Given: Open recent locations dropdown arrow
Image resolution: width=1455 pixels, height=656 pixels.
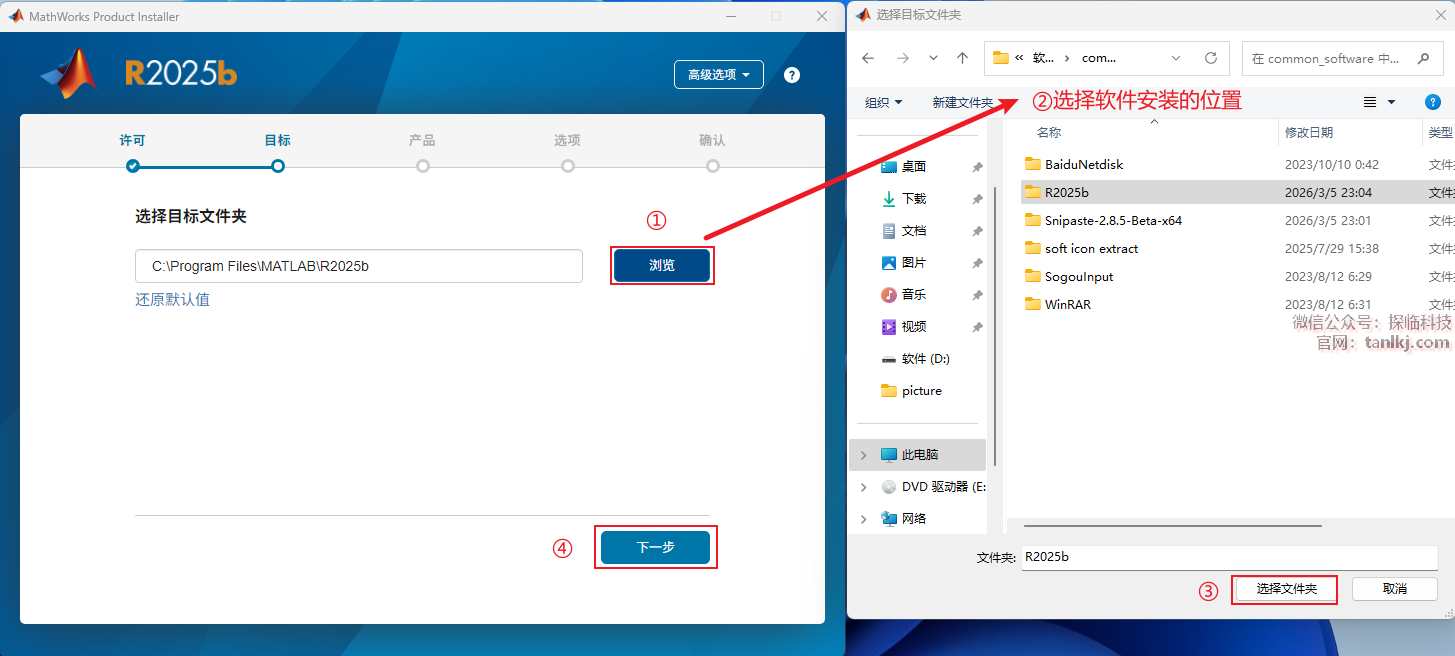Looking at the screenshot, I should point(933,58).
